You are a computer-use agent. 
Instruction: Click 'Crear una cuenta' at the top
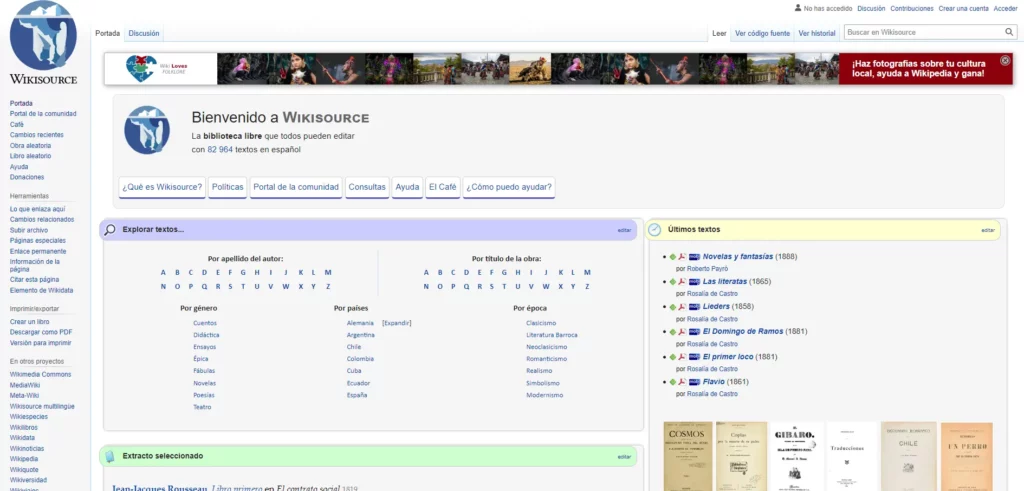click(x=963, y=8)
